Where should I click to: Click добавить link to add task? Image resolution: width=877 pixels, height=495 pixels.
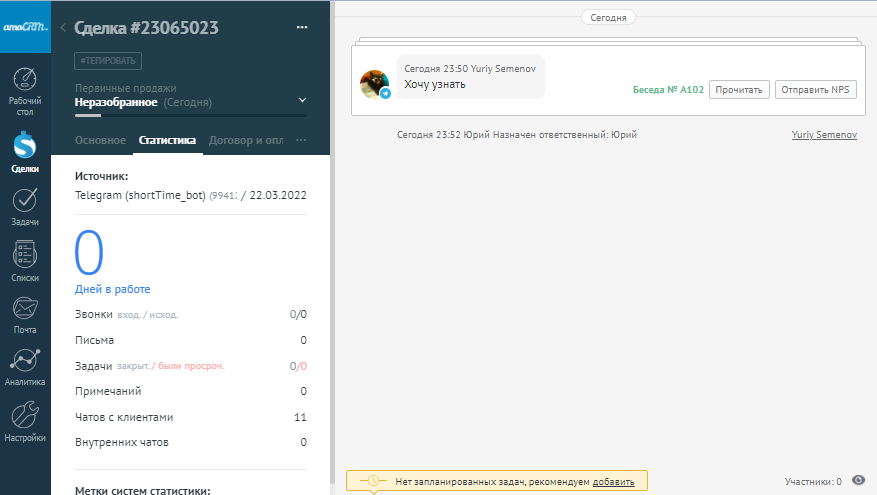click(x=613, y=482)
